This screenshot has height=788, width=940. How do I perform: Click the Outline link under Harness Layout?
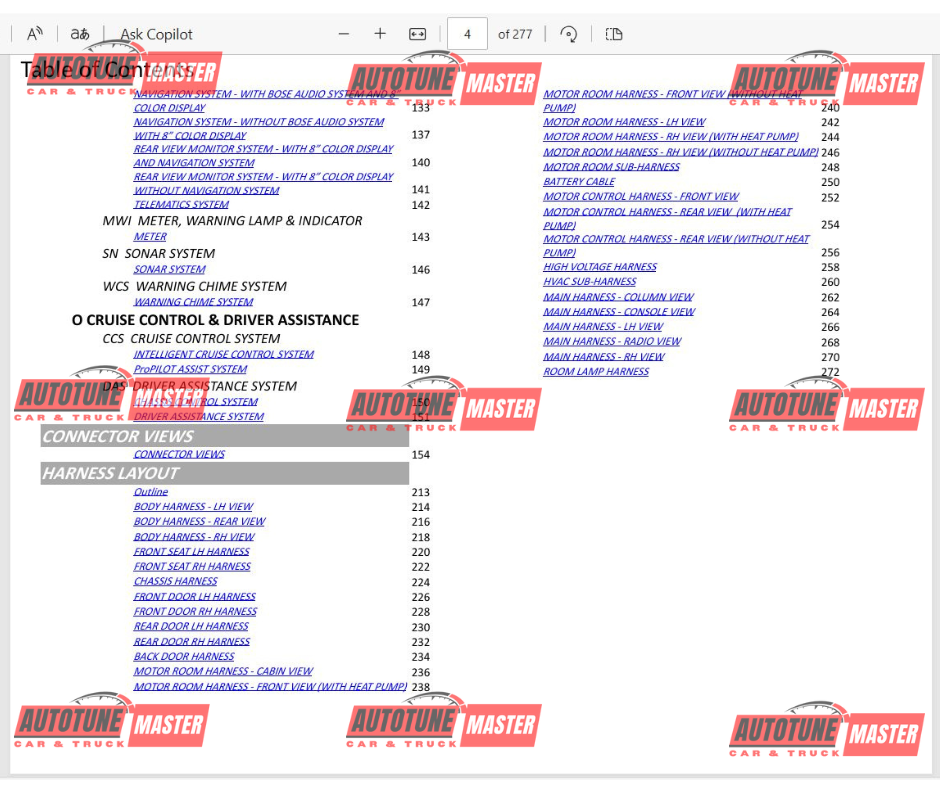[151, 492]
